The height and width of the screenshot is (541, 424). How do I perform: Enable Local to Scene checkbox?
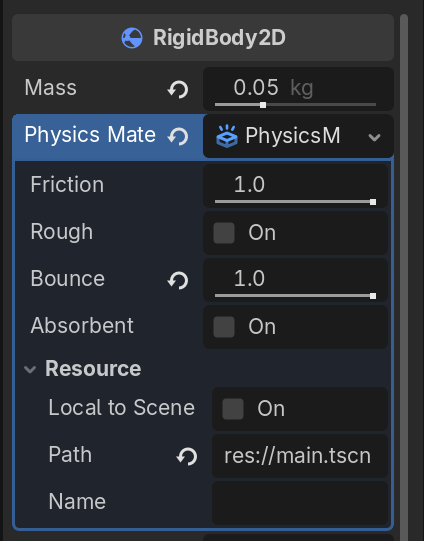pyautogui.click(x=233, y=409)
